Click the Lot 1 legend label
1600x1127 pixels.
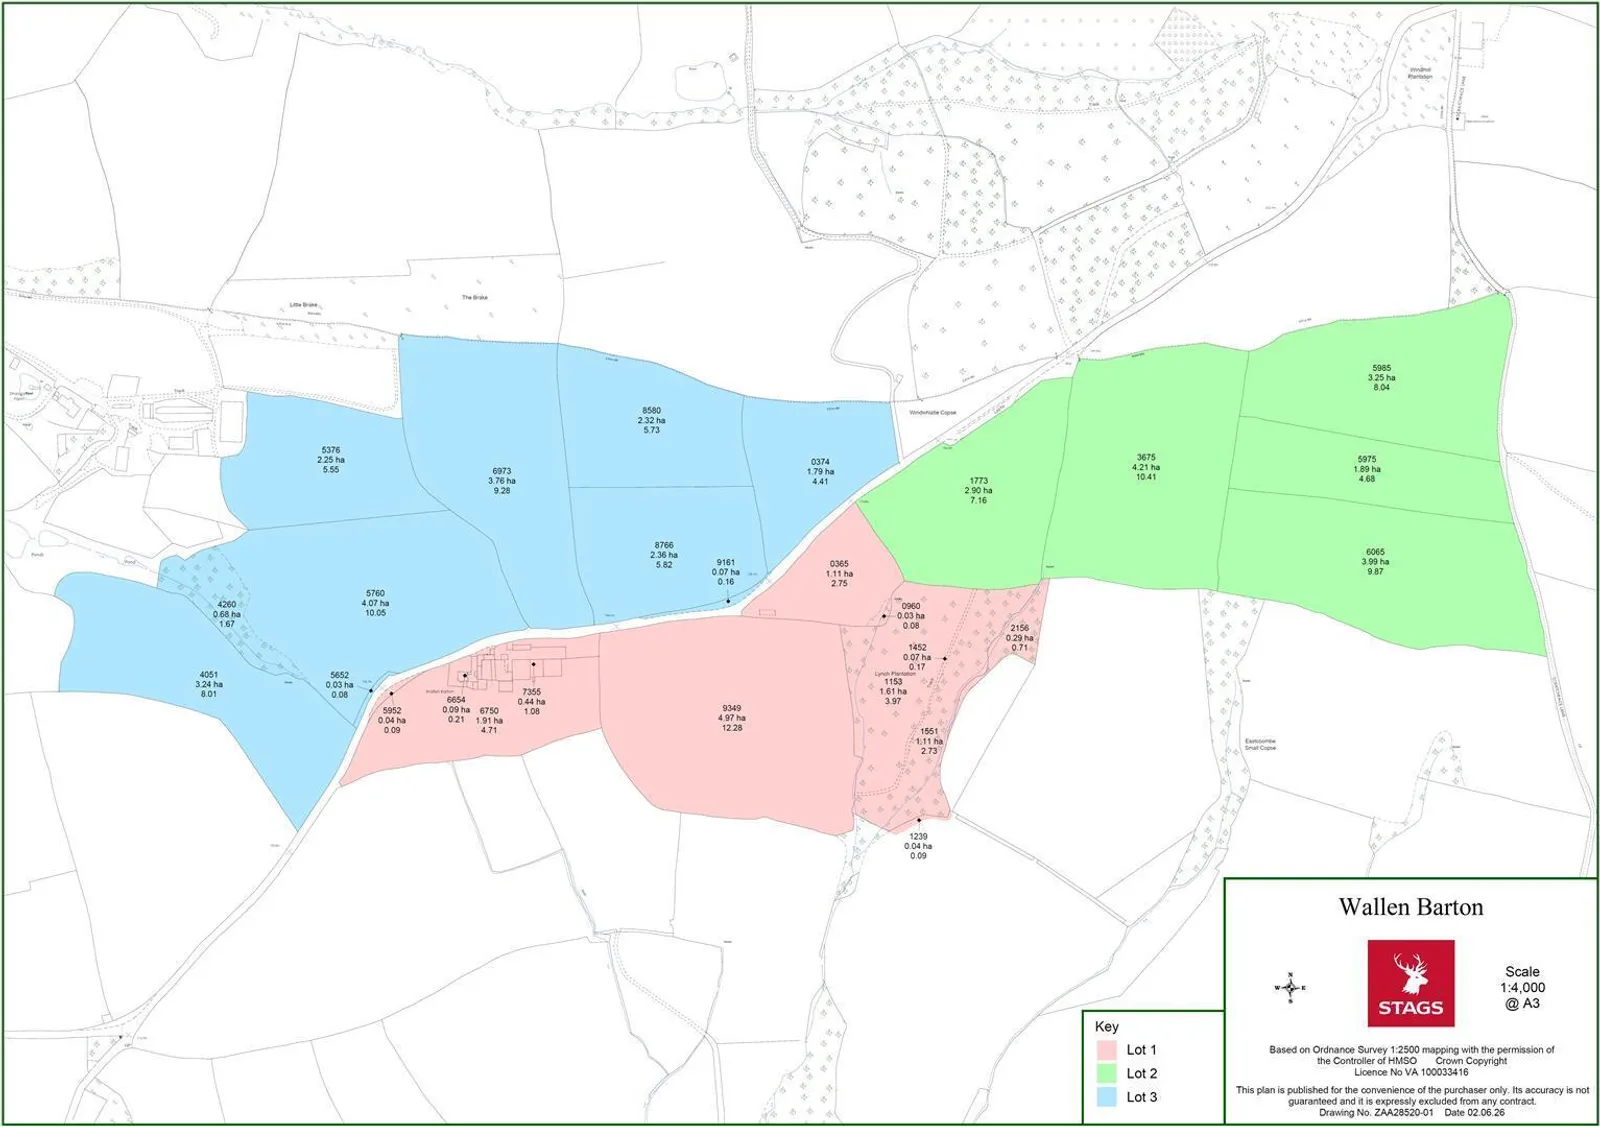click(x=1141, y=1050)
